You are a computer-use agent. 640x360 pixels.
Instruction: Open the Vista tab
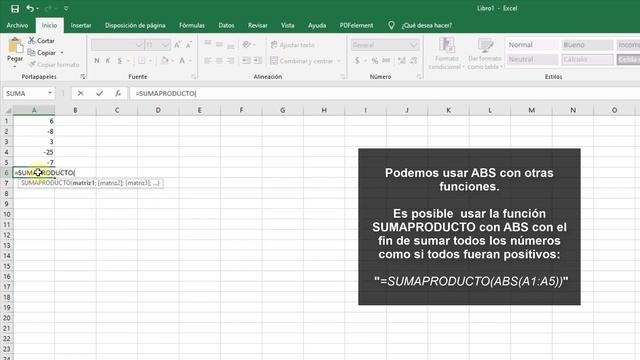coord(287,25)
